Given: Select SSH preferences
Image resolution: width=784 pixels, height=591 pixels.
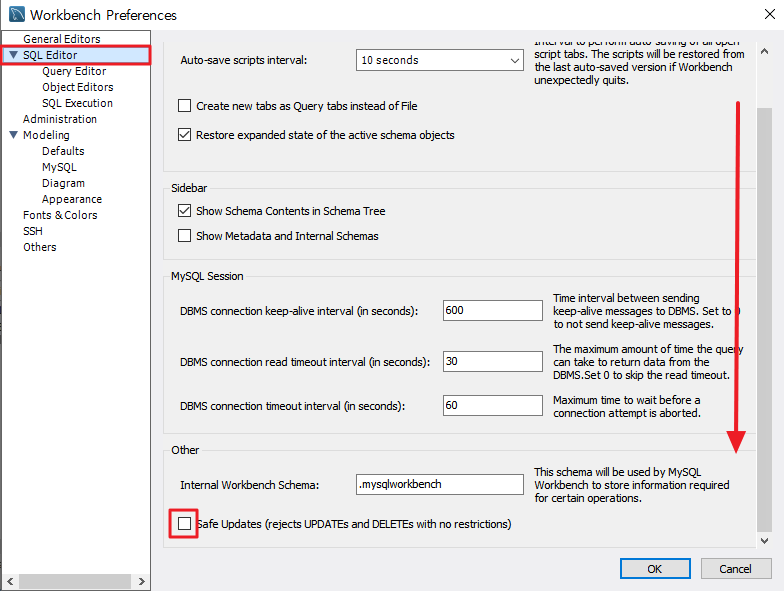Looking at the screenshot, I should coord(32,231).
